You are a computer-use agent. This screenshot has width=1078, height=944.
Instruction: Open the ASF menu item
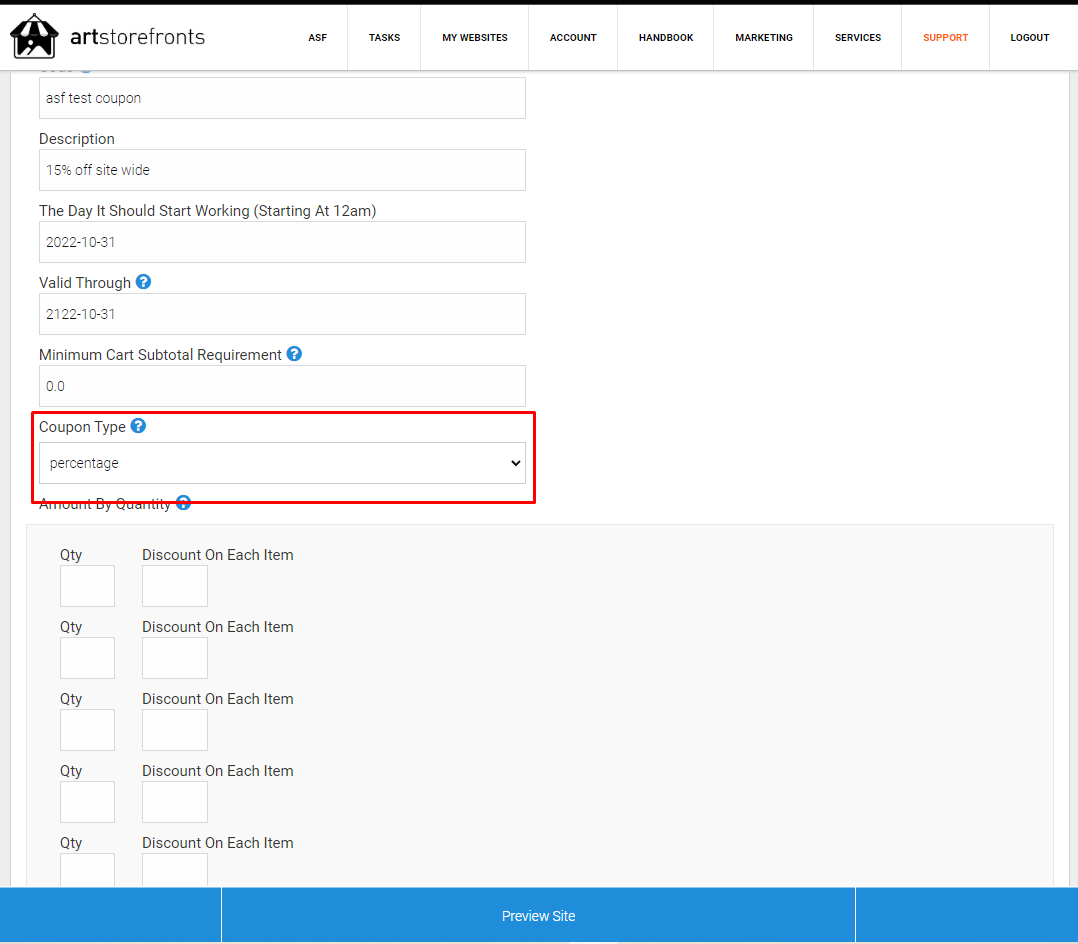[318, 38]
